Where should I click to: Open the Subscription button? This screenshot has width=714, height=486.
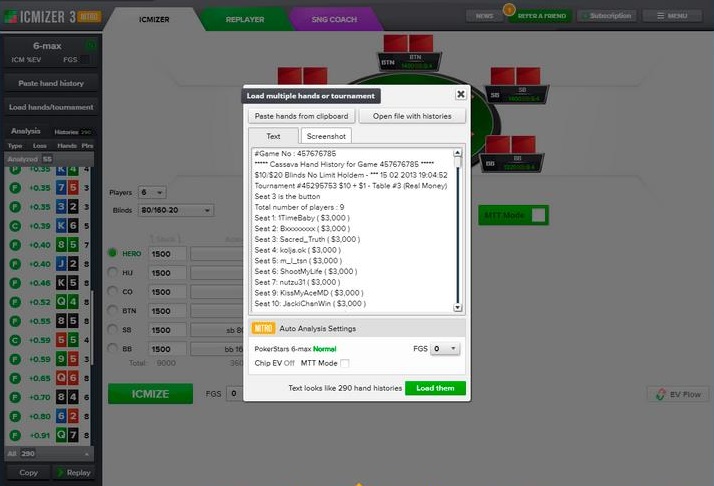(x=607, y=16)
